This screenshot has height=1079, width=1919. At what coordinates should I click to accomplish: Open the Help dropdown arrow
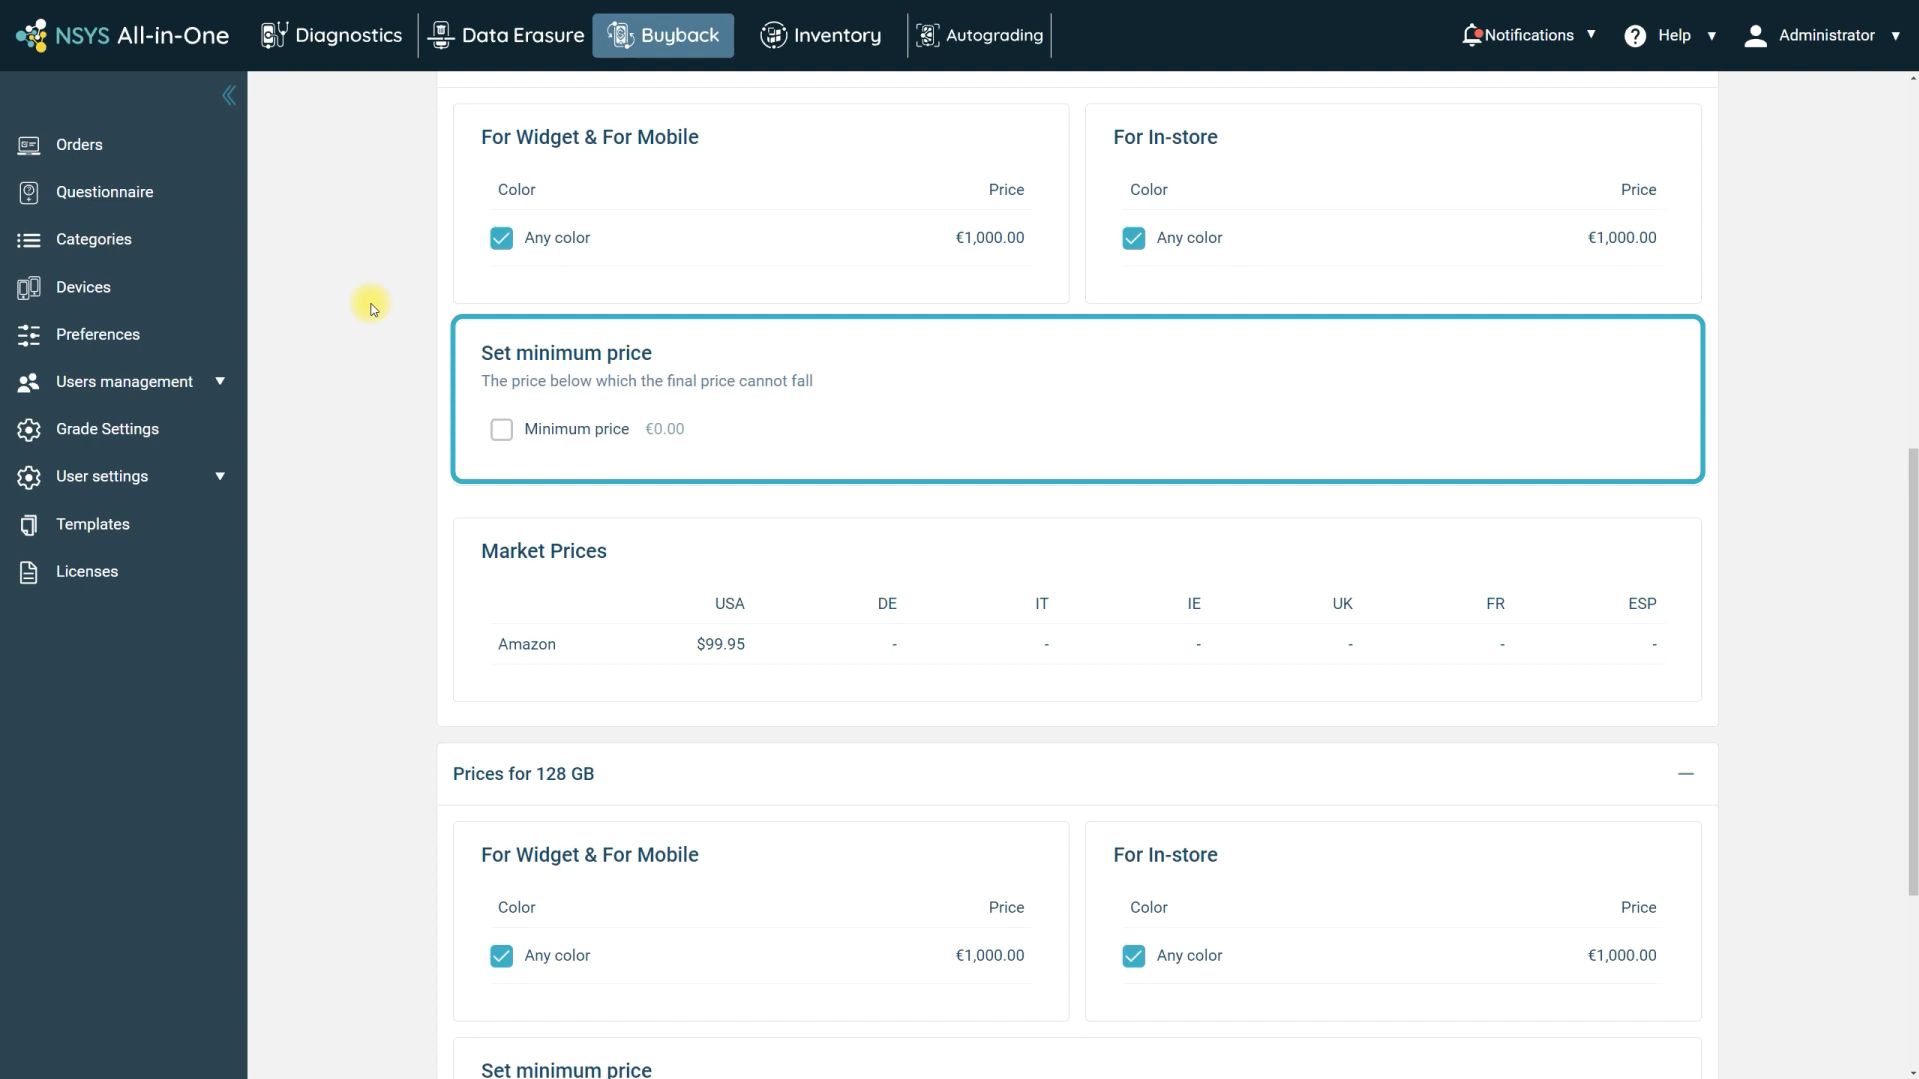coord(1711,35)
